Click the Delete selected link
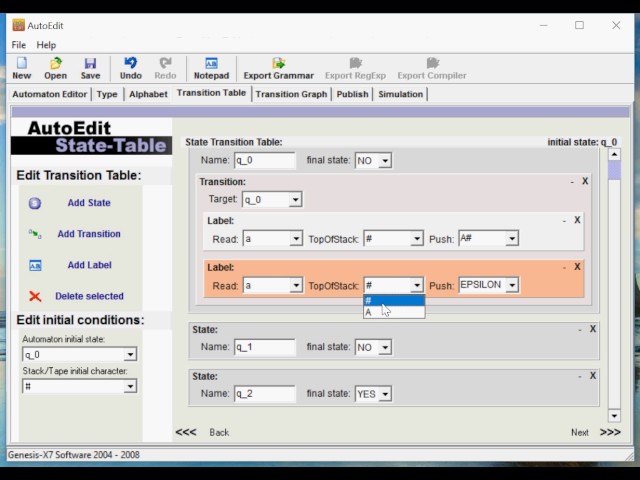 point(89,296)
